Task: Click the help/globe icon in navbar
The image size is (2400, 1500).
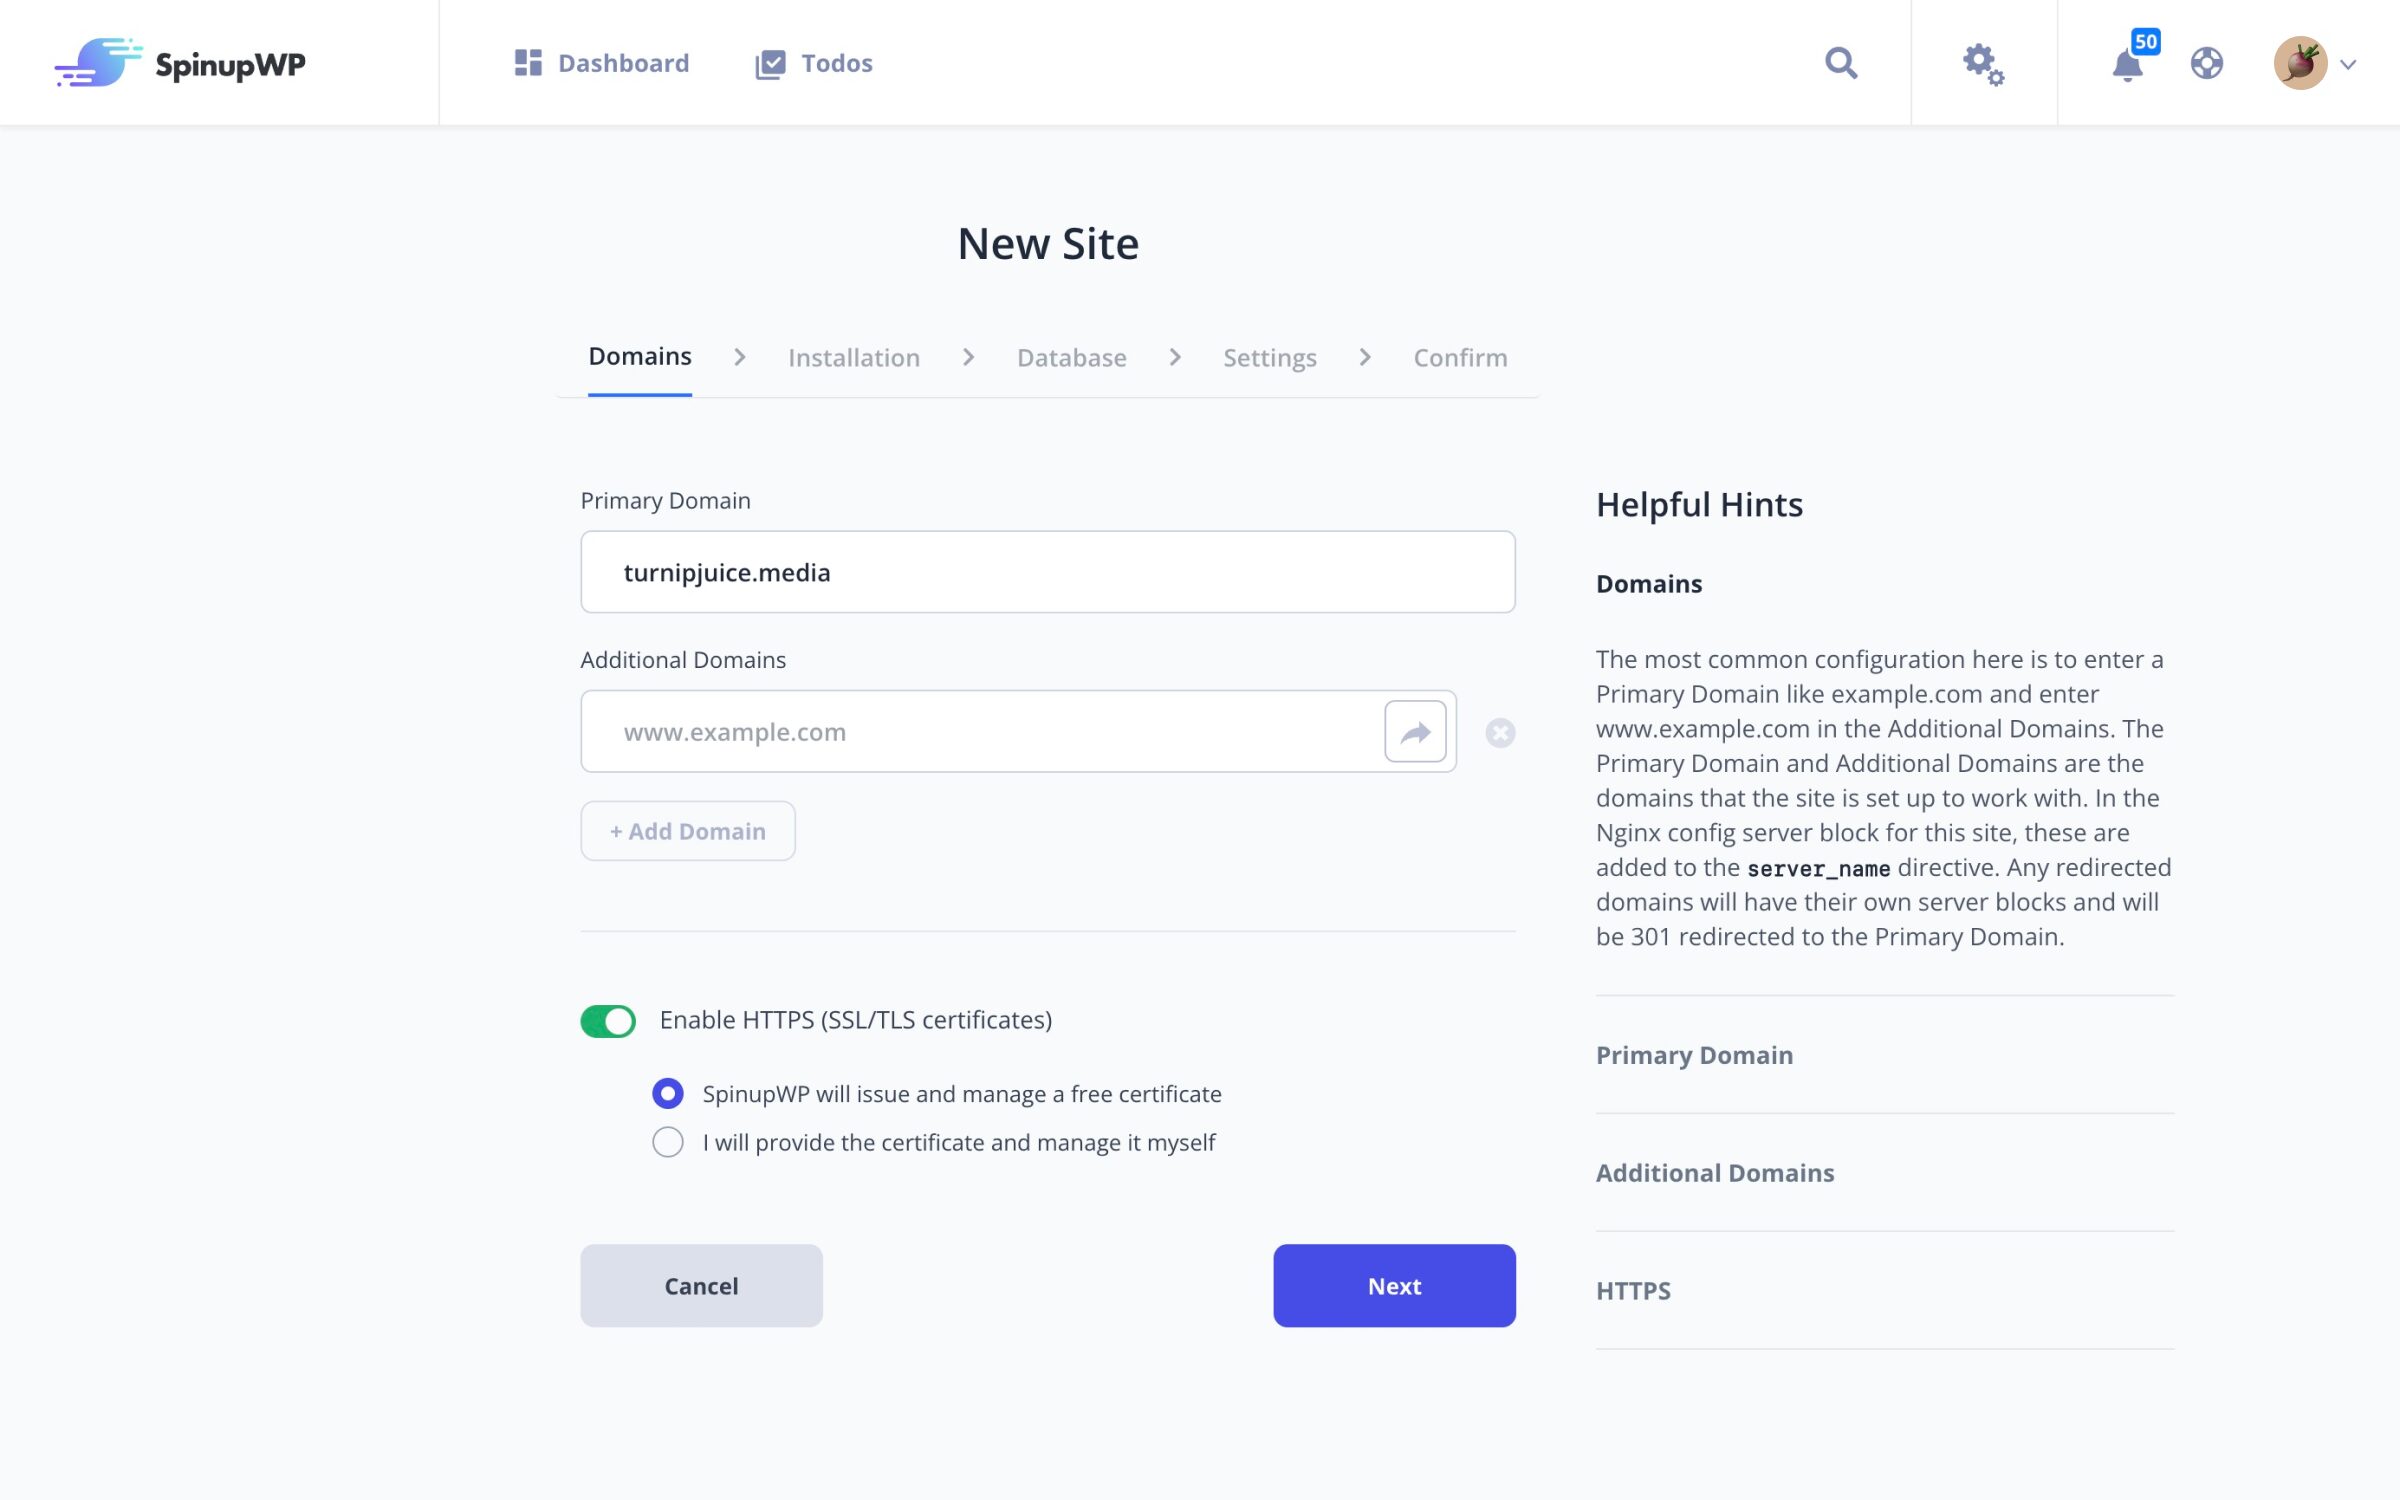Action: [2208, 64]
